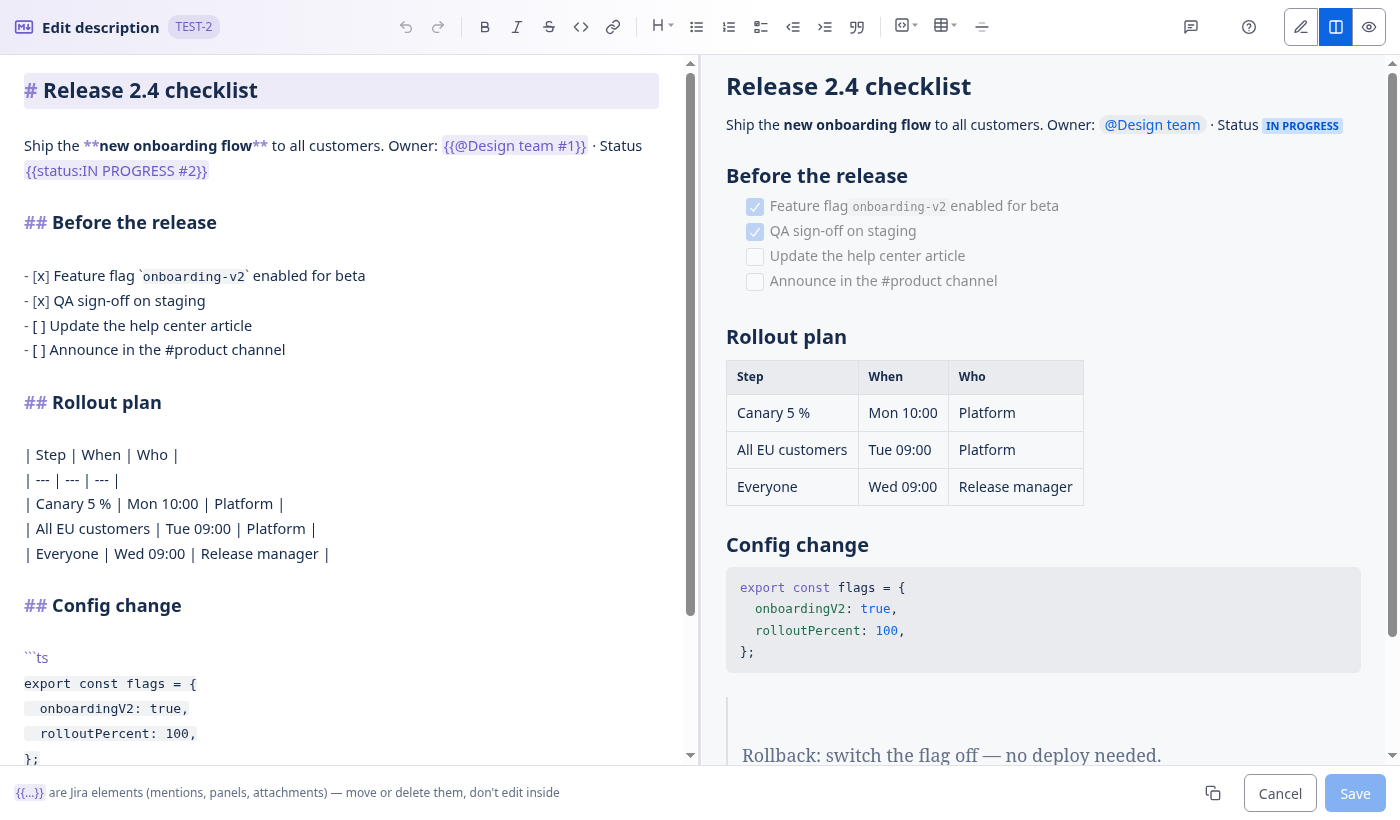The height and width of the screenshot is (820, 1400).
Task: Click the Cancel button
Action: (1280, 793)
